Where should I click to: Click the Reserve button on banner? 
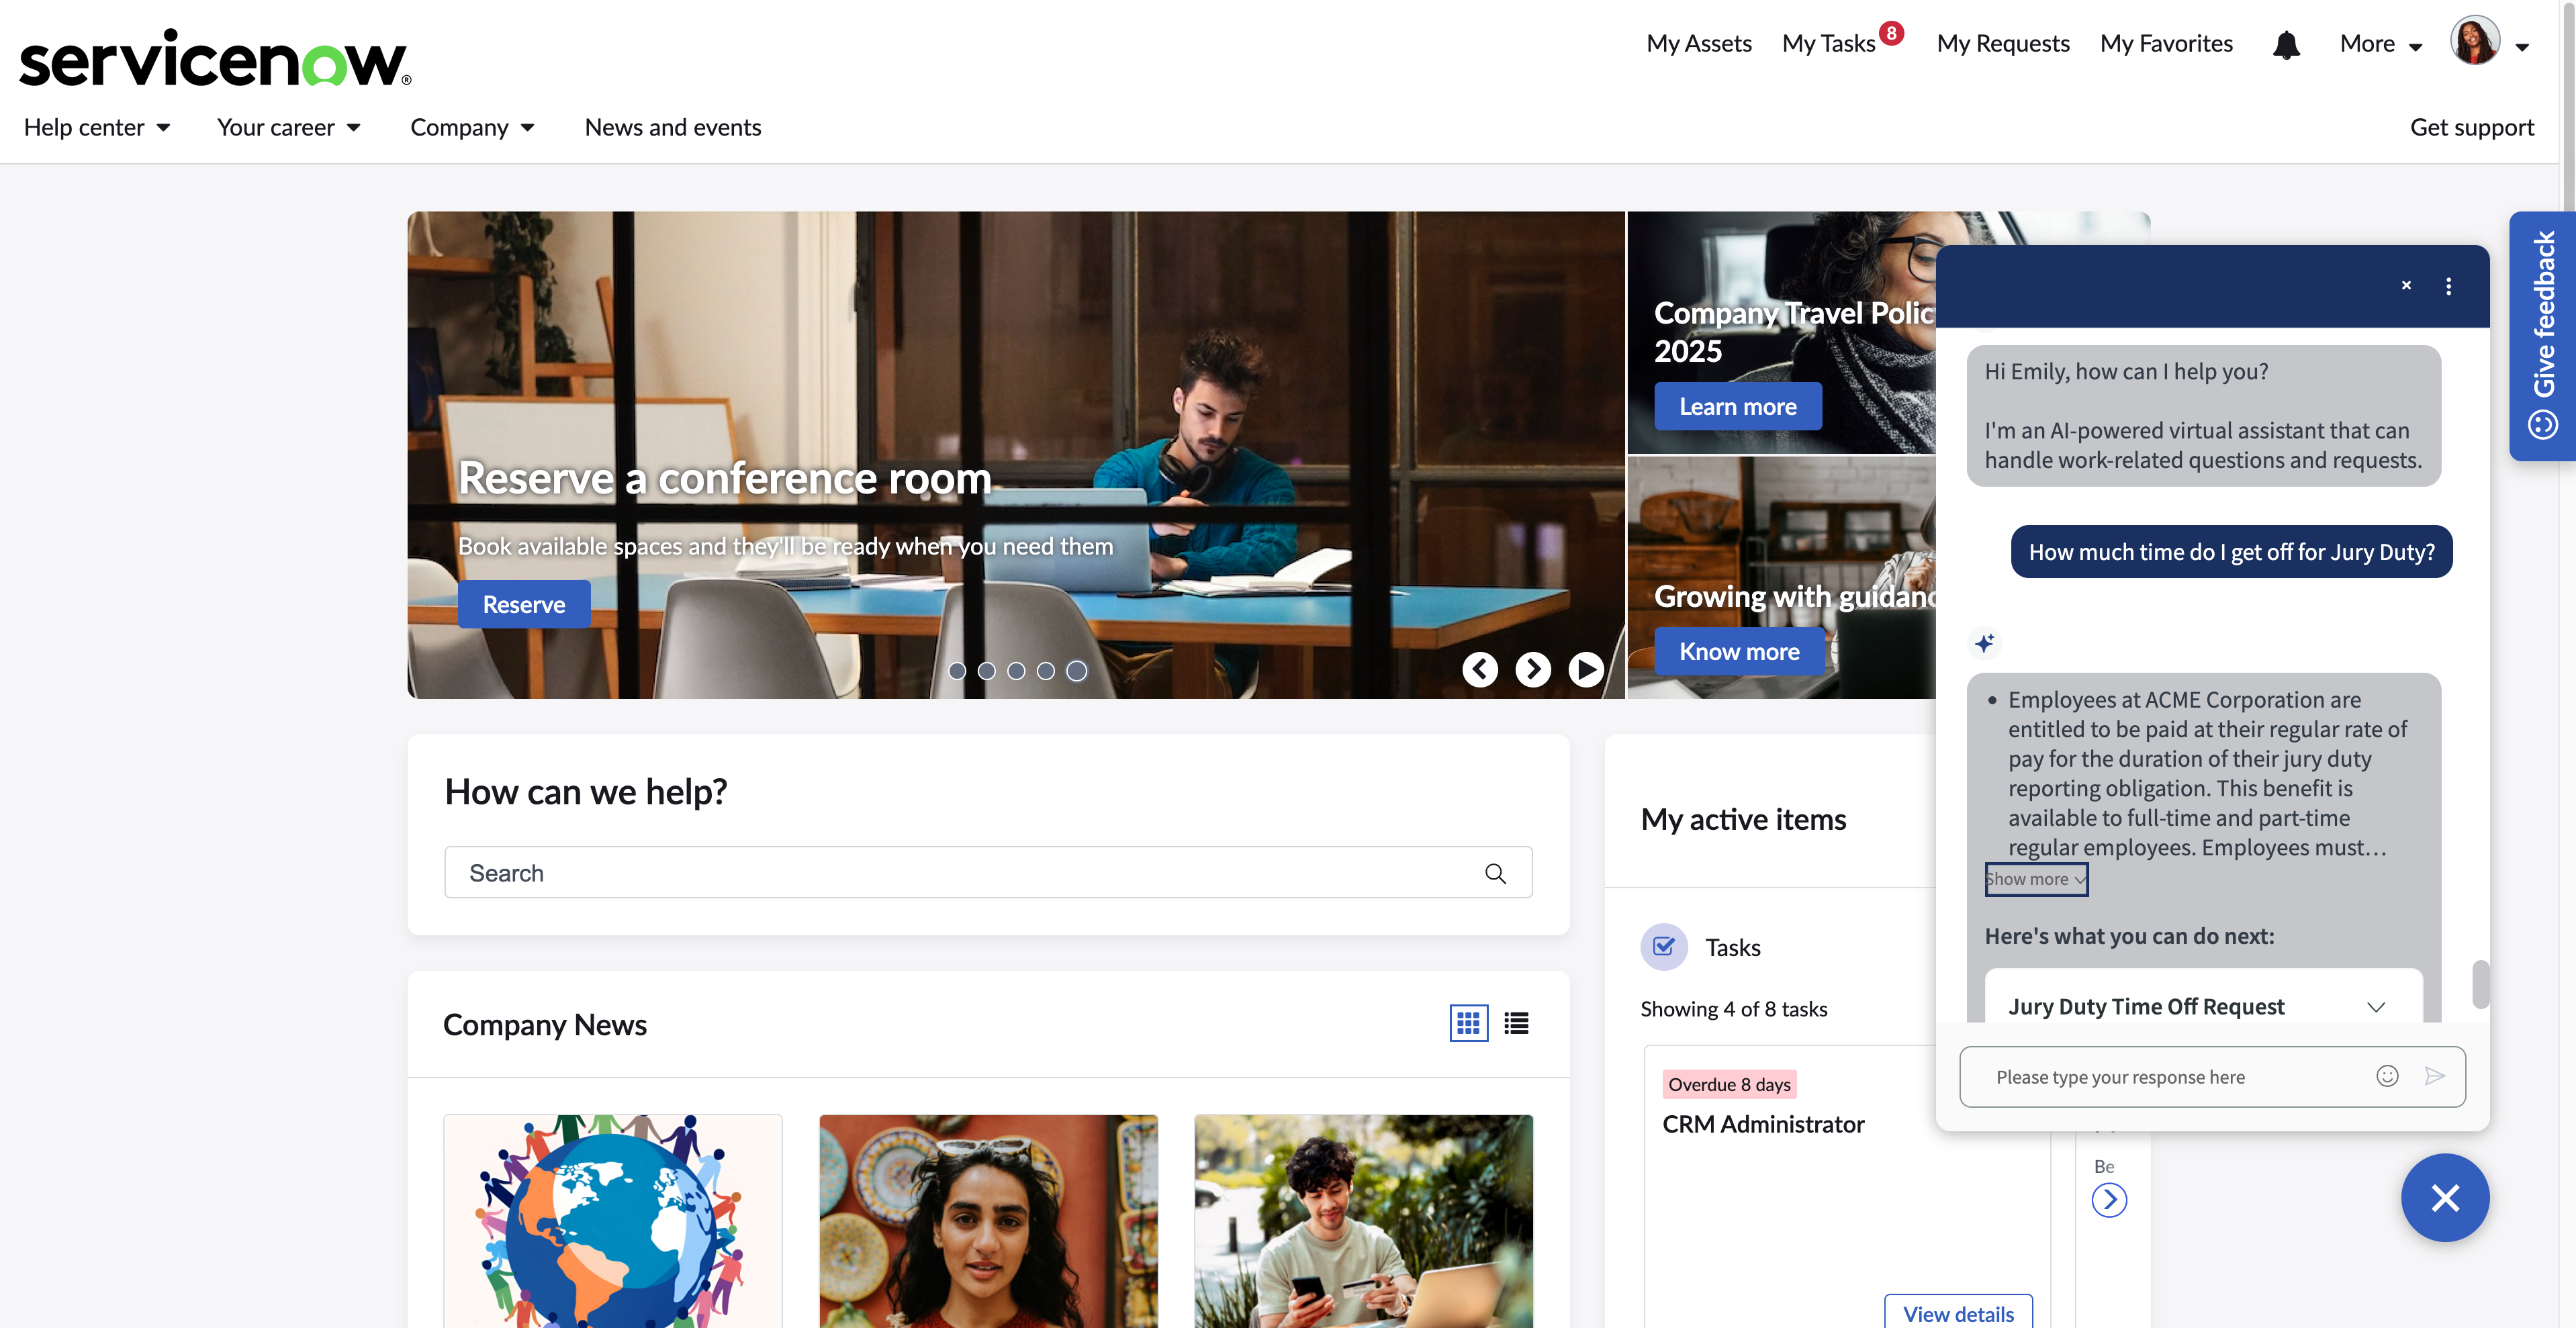click(x=523, y=604)
